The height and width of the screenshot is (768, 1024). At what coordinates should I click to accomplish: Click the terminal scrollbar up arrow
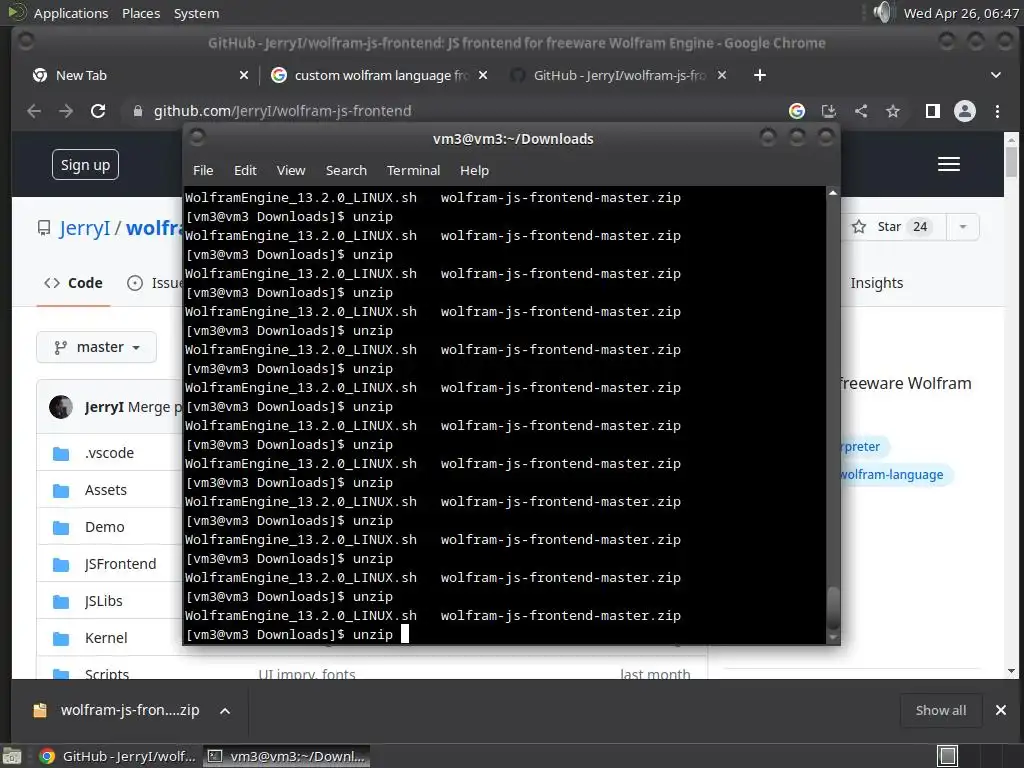click(833, 193)
